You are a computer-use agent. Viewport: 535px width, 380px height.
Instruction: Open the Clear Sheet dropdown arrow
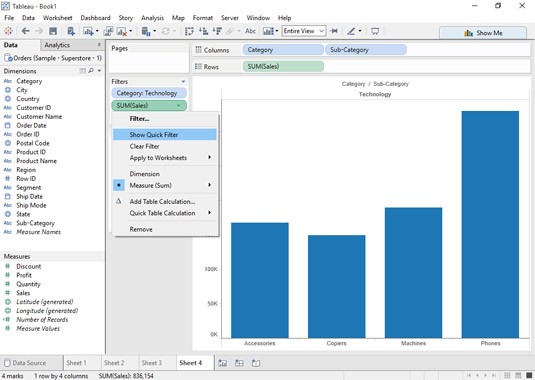point(131,31)
